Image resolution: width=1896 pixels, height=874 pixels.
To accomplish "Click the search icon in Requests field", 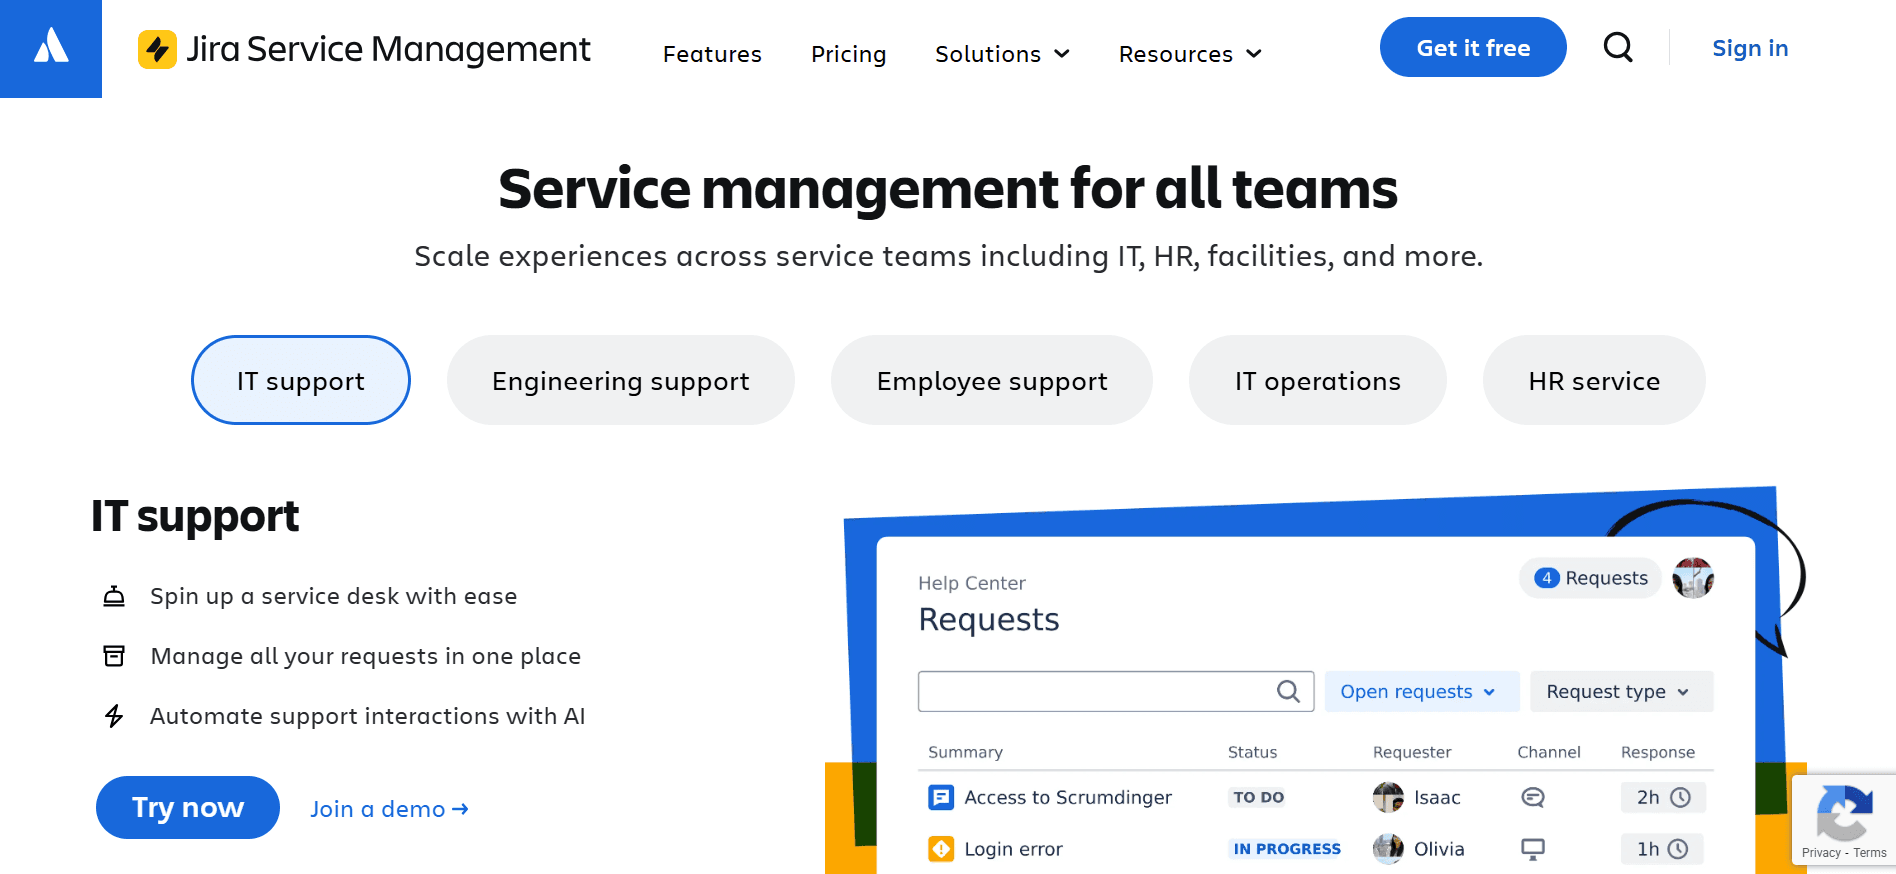I will (1288, 691).
